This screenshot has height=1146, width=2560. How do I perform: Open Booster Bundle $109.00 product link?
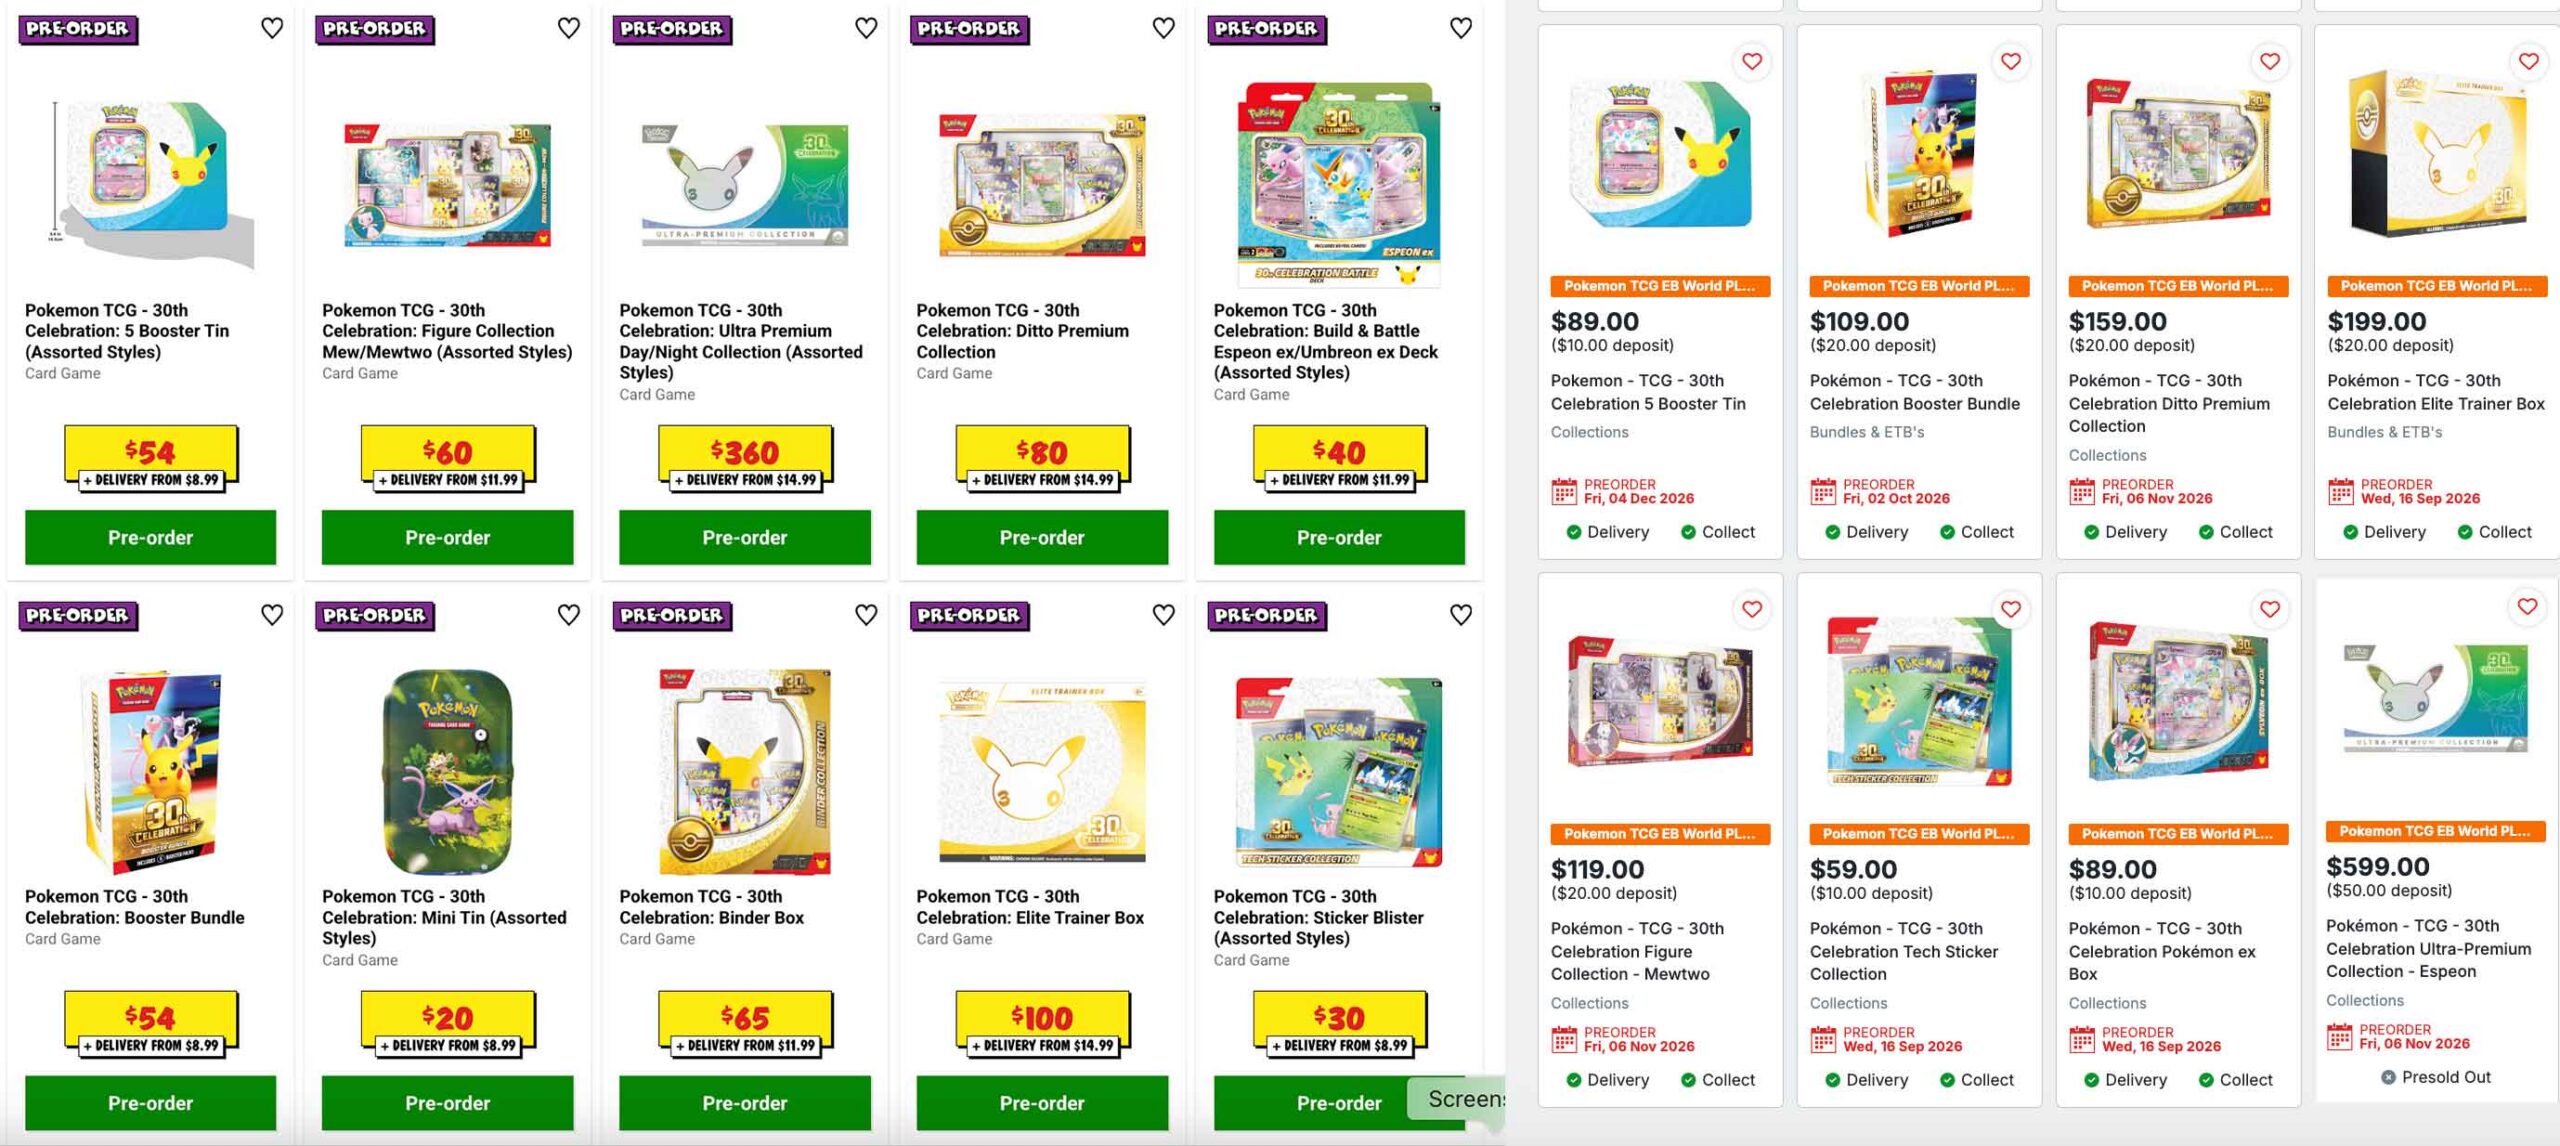[1914, 392]
